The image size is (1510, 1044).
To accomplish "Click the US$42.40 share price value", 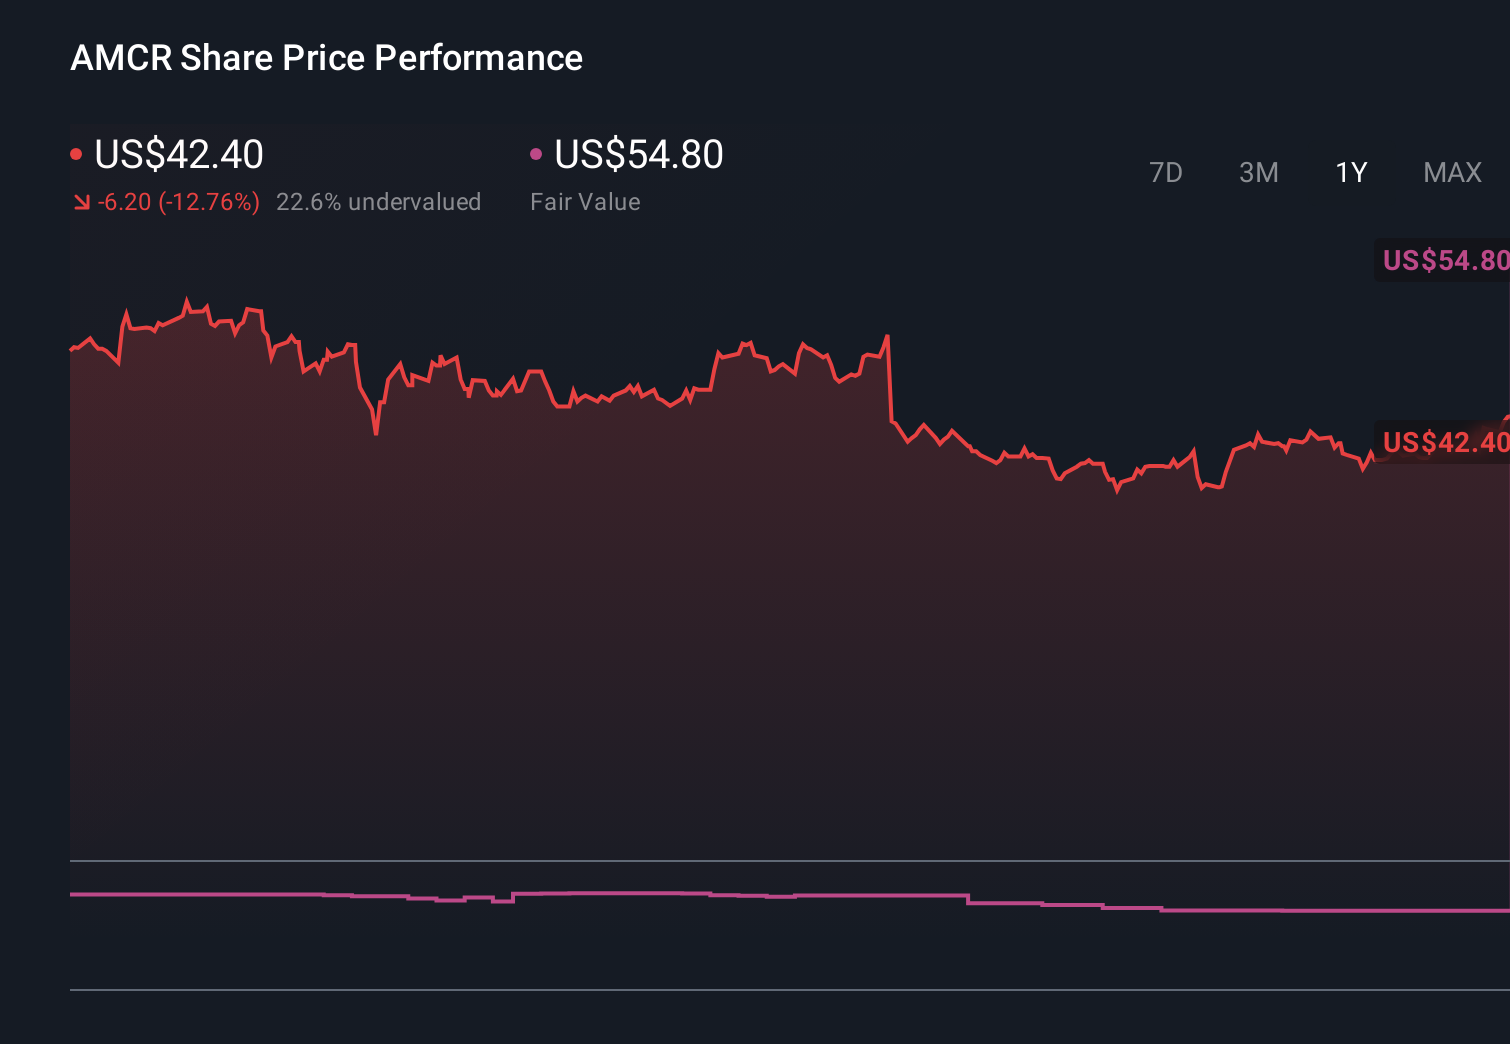I will pos(178,155).
